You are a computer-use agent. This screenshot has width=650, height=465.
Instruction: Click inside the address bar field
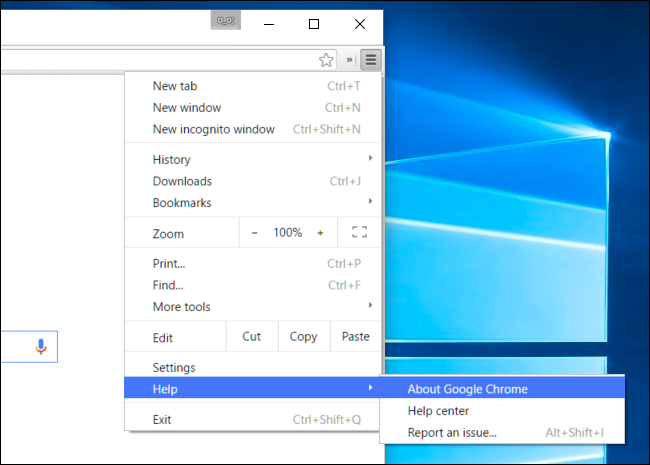pos(150,60)
